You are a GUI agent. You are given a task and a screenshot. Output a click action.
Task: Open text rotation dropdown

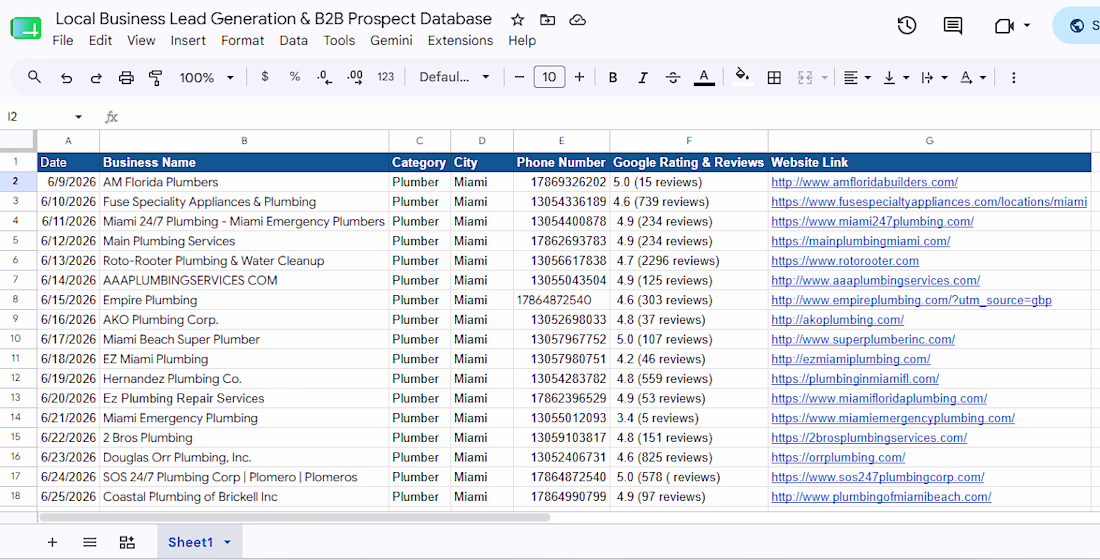[x=973, y=77]
